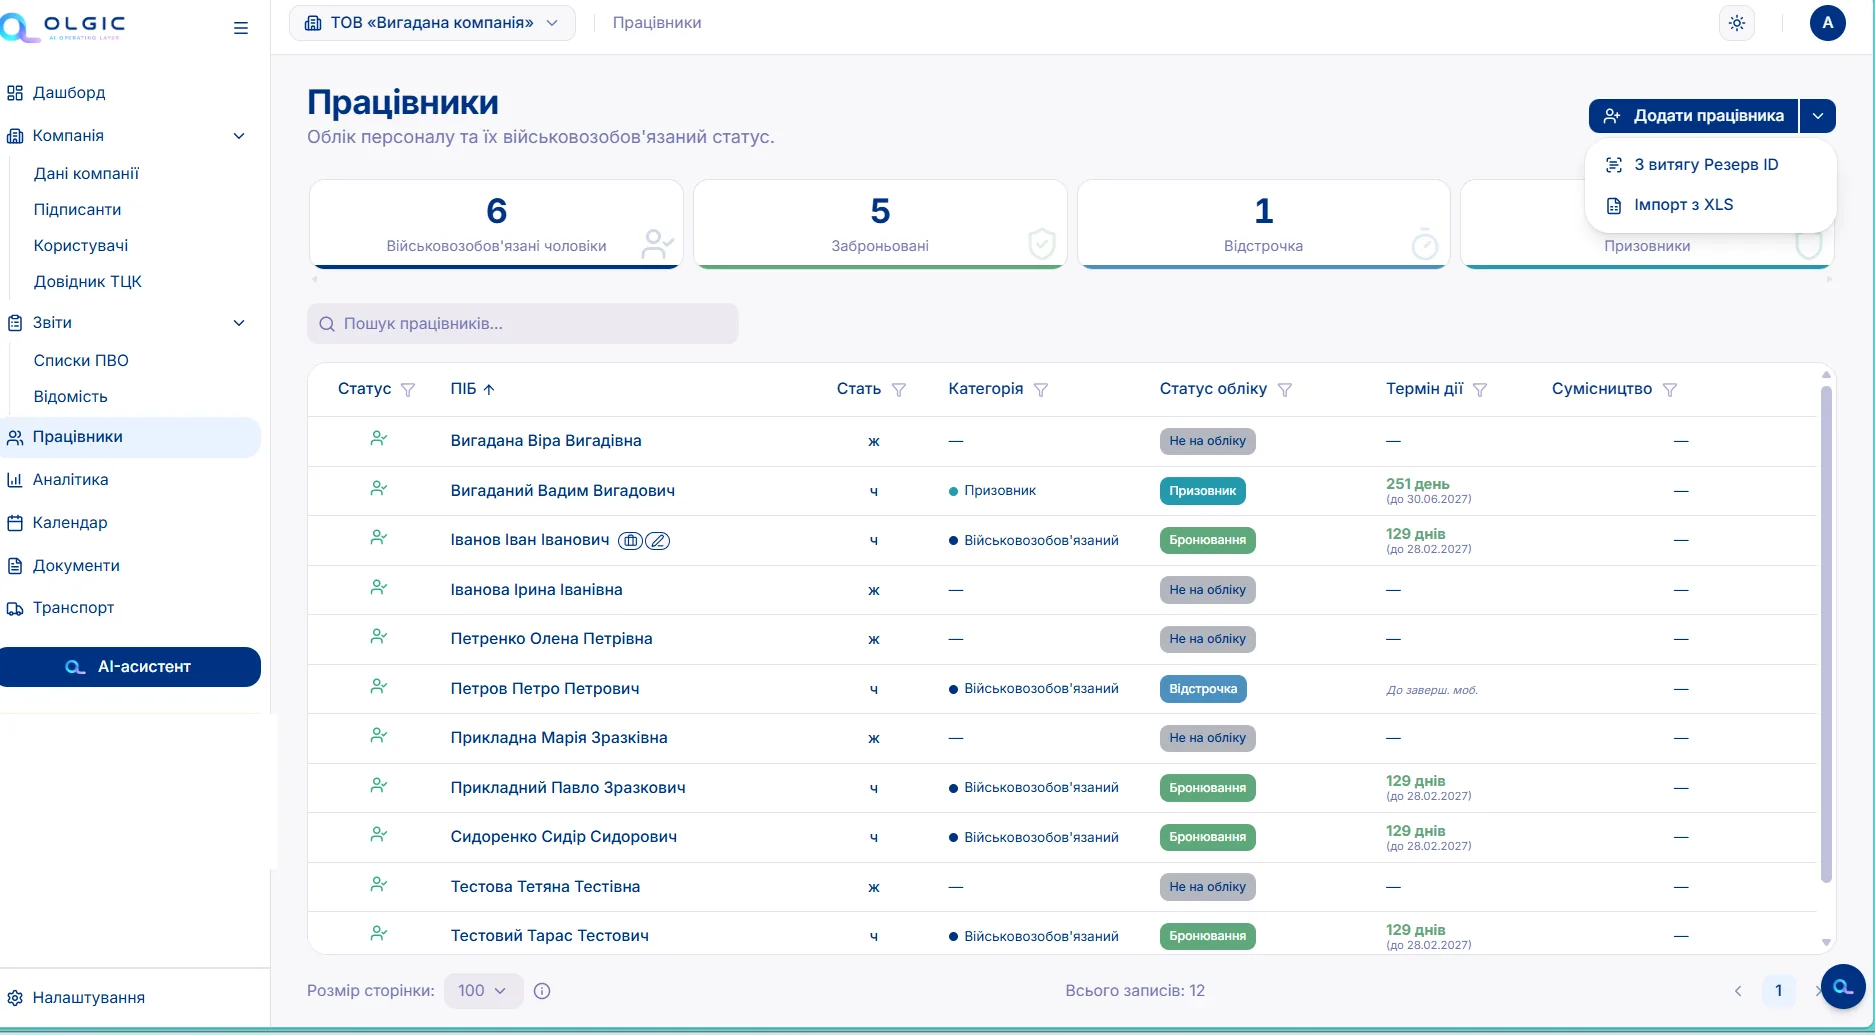
Task: Click status icon in Вигадана Віра Вигадівна row
Action: pyautogui.click(x=378, y=439)
